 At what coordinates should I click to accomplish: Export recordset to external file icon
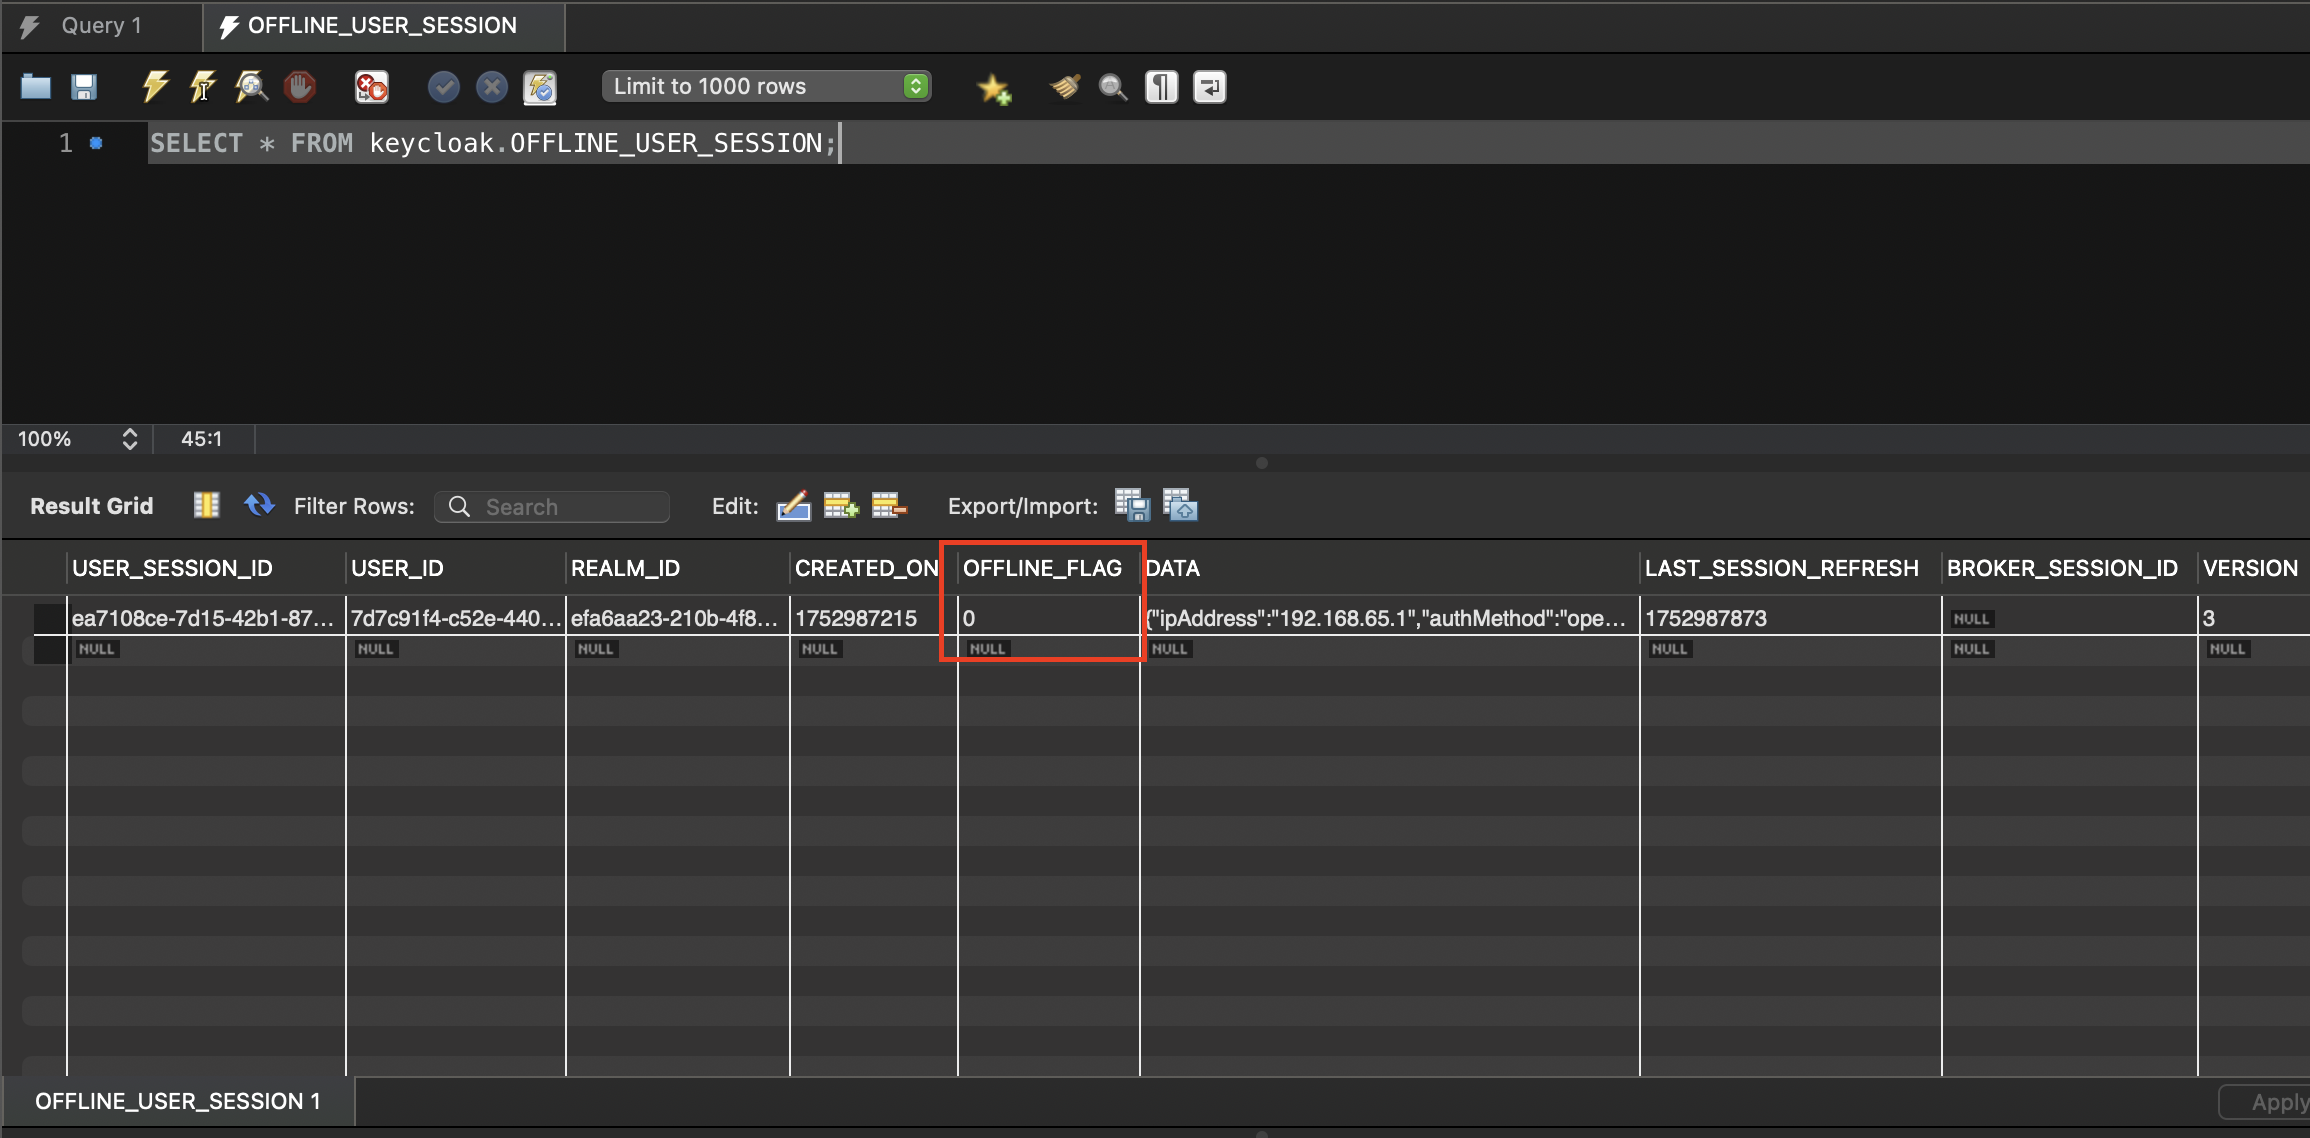1132,506
